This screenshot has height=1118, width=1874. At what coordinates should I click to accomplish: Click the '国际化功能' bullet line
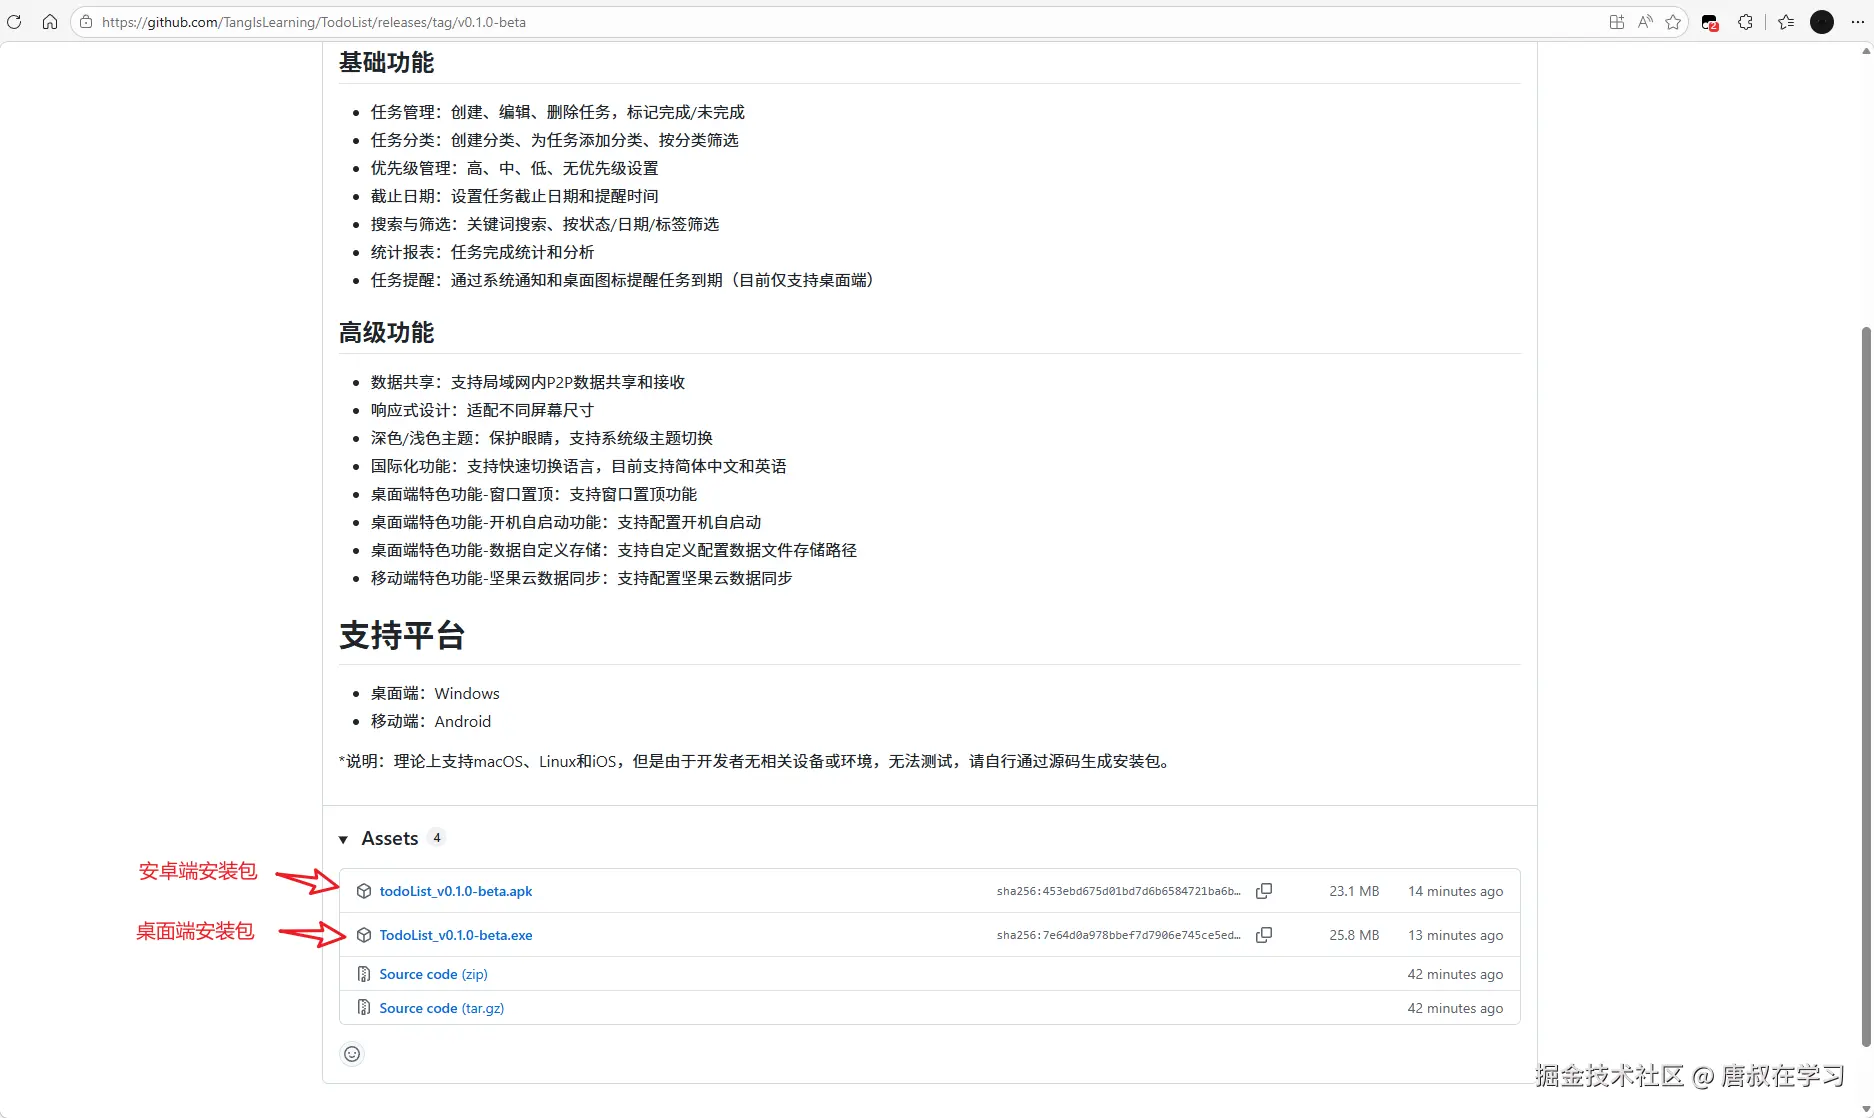[x=578, y=466]
